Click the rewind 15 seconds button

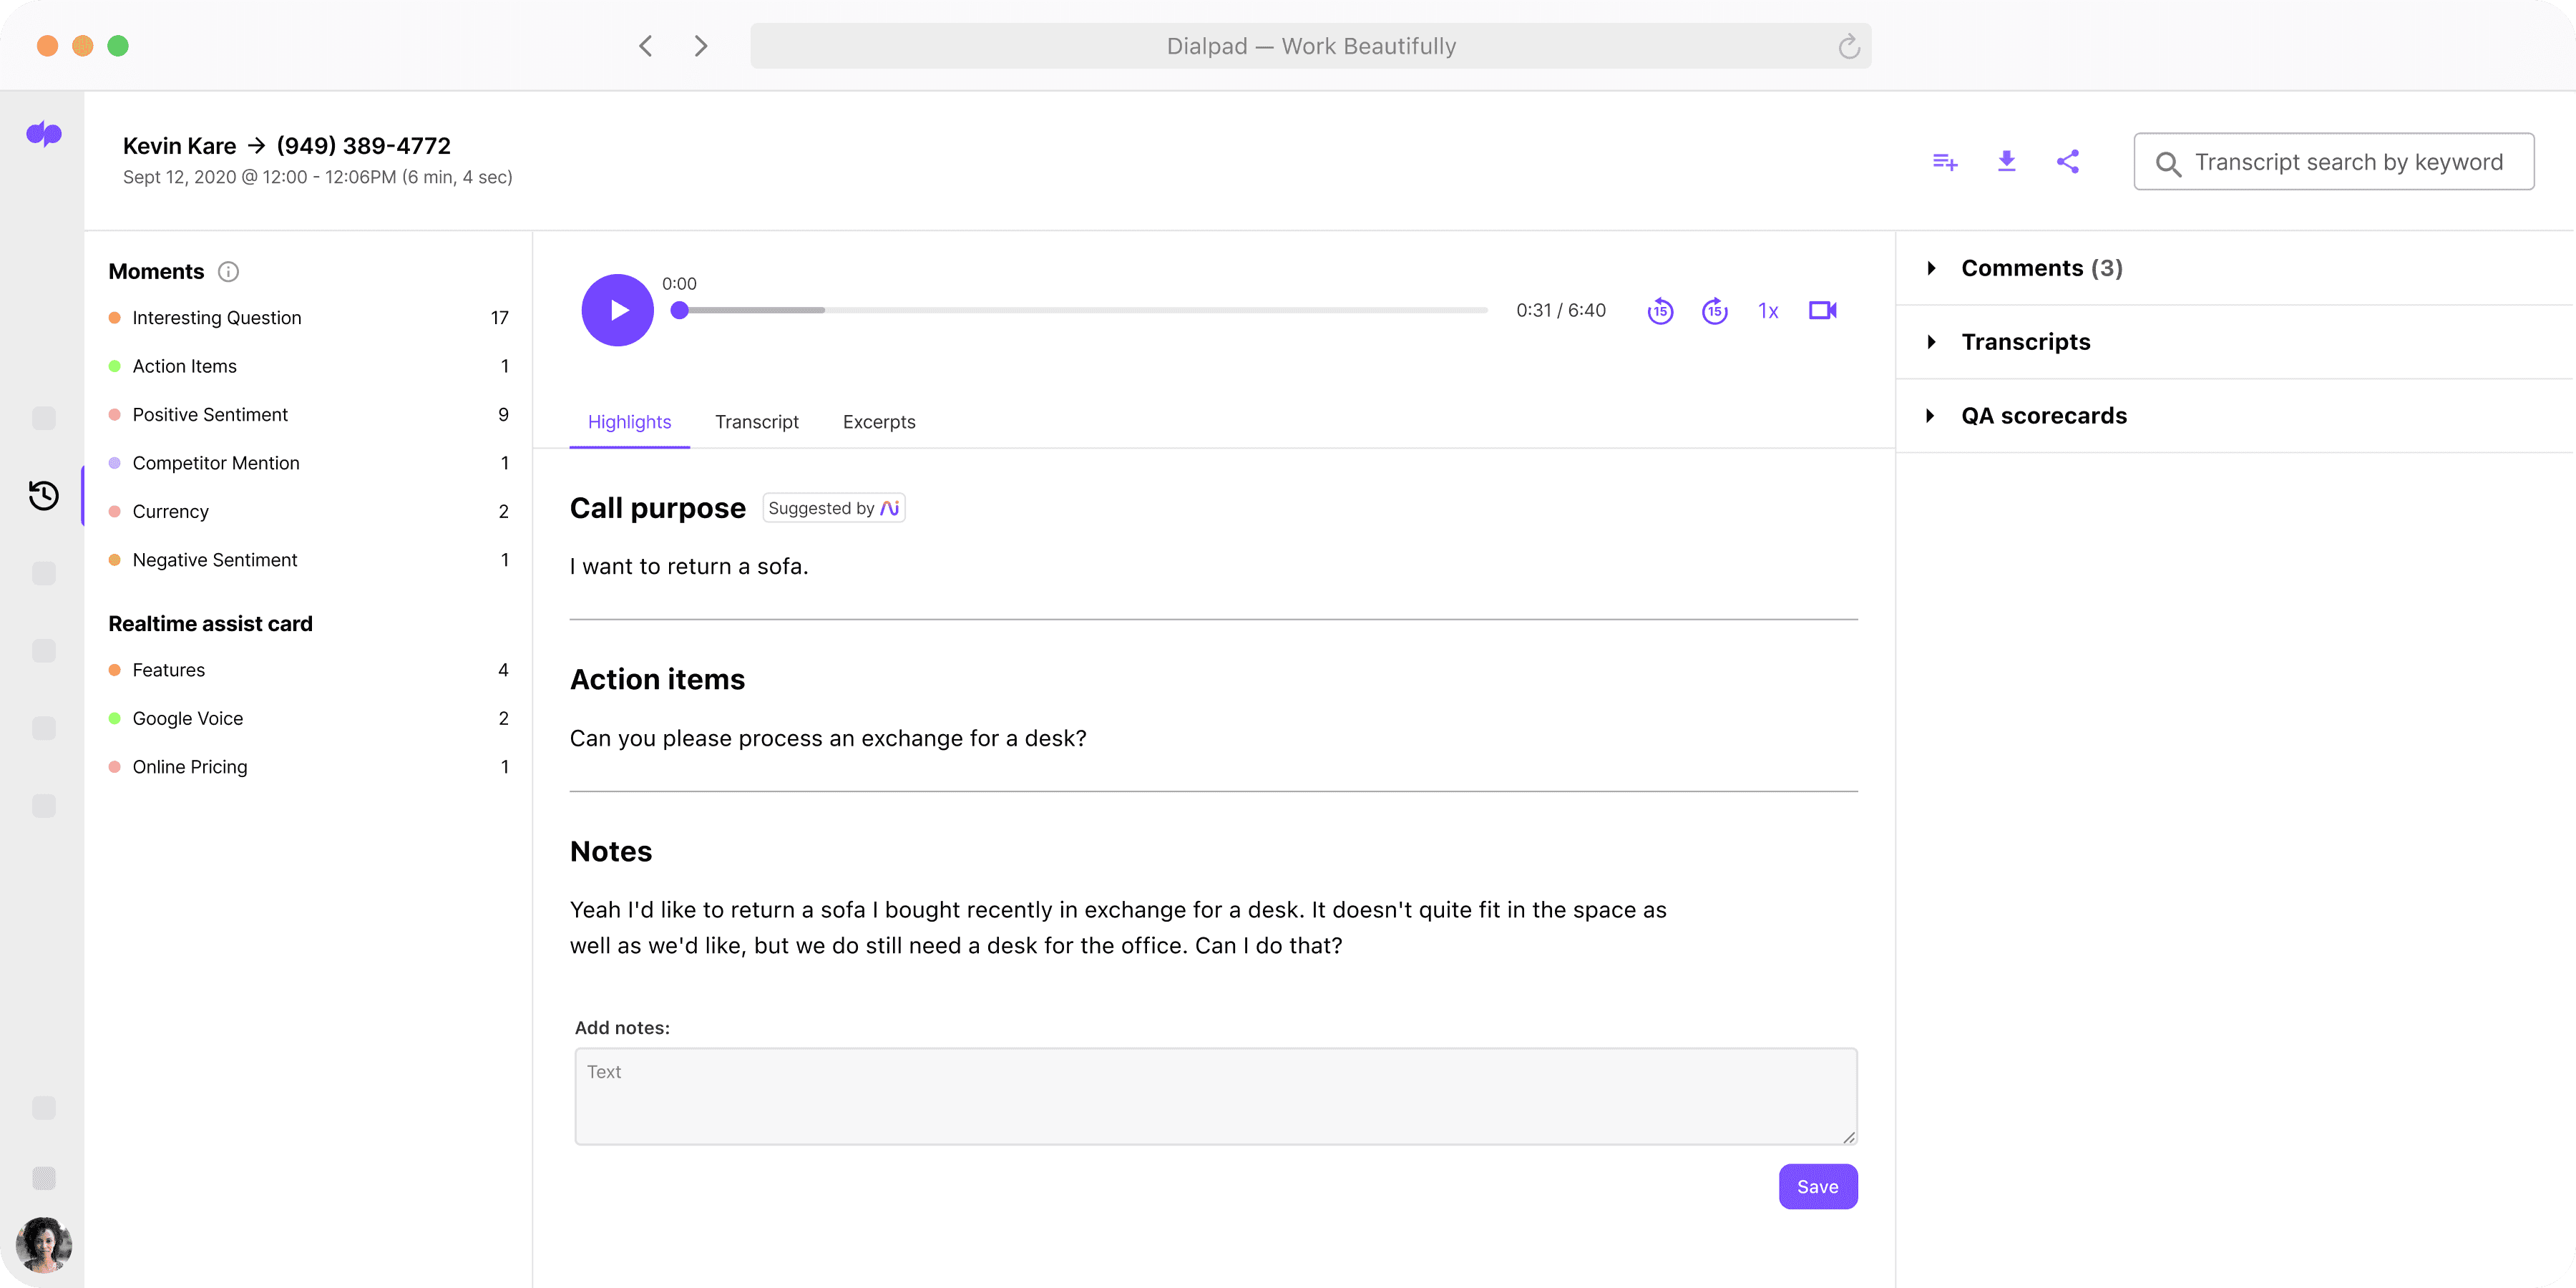pyautogui.click(x=1661, y=311)
